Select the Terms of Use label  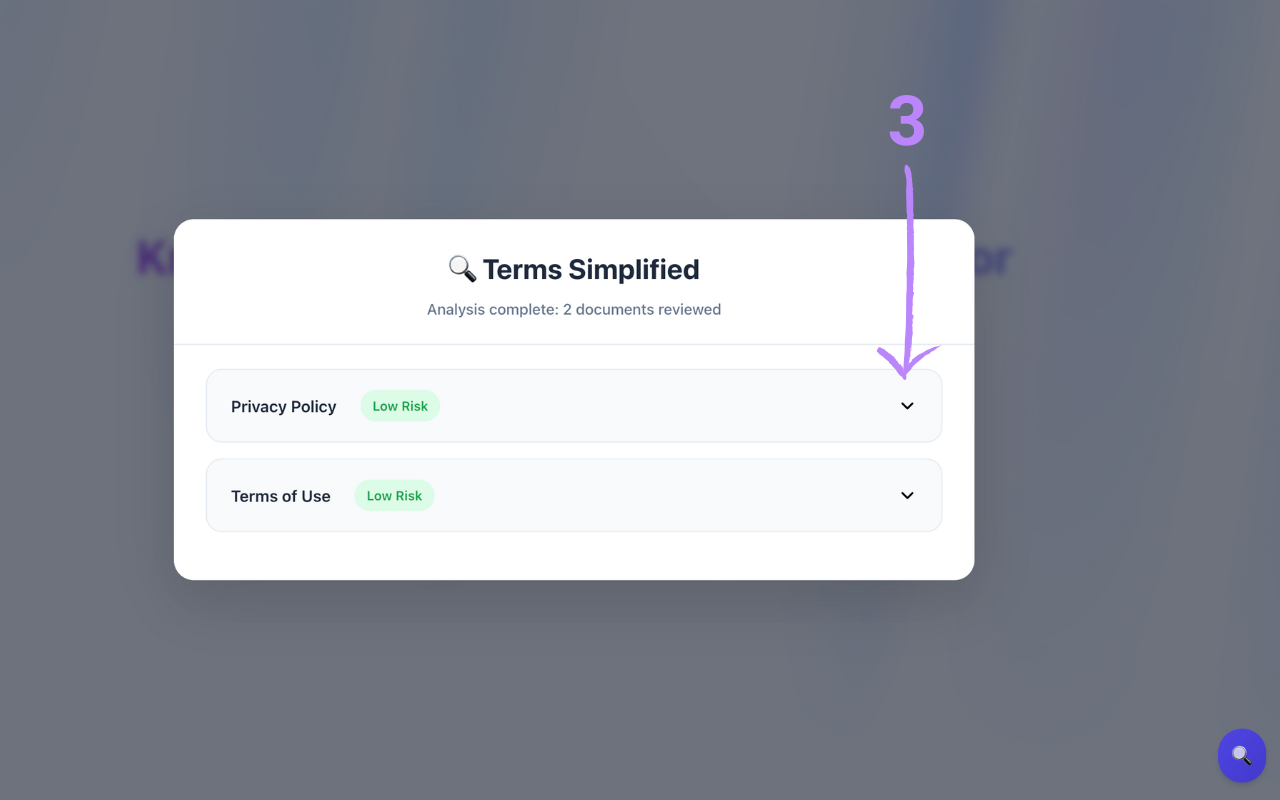coord(280,497)
